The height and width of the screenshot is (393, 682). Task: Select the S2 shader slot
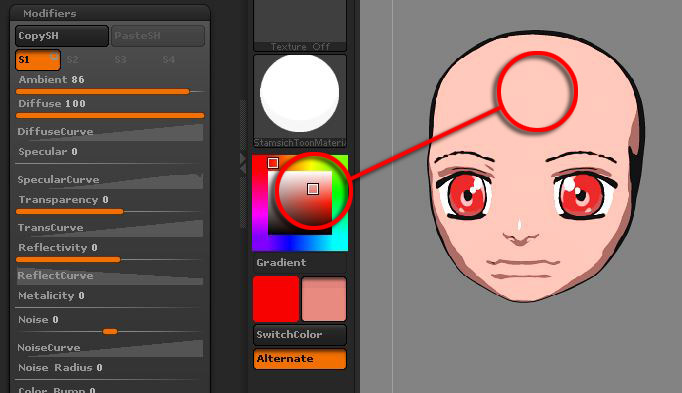(73, 60)
